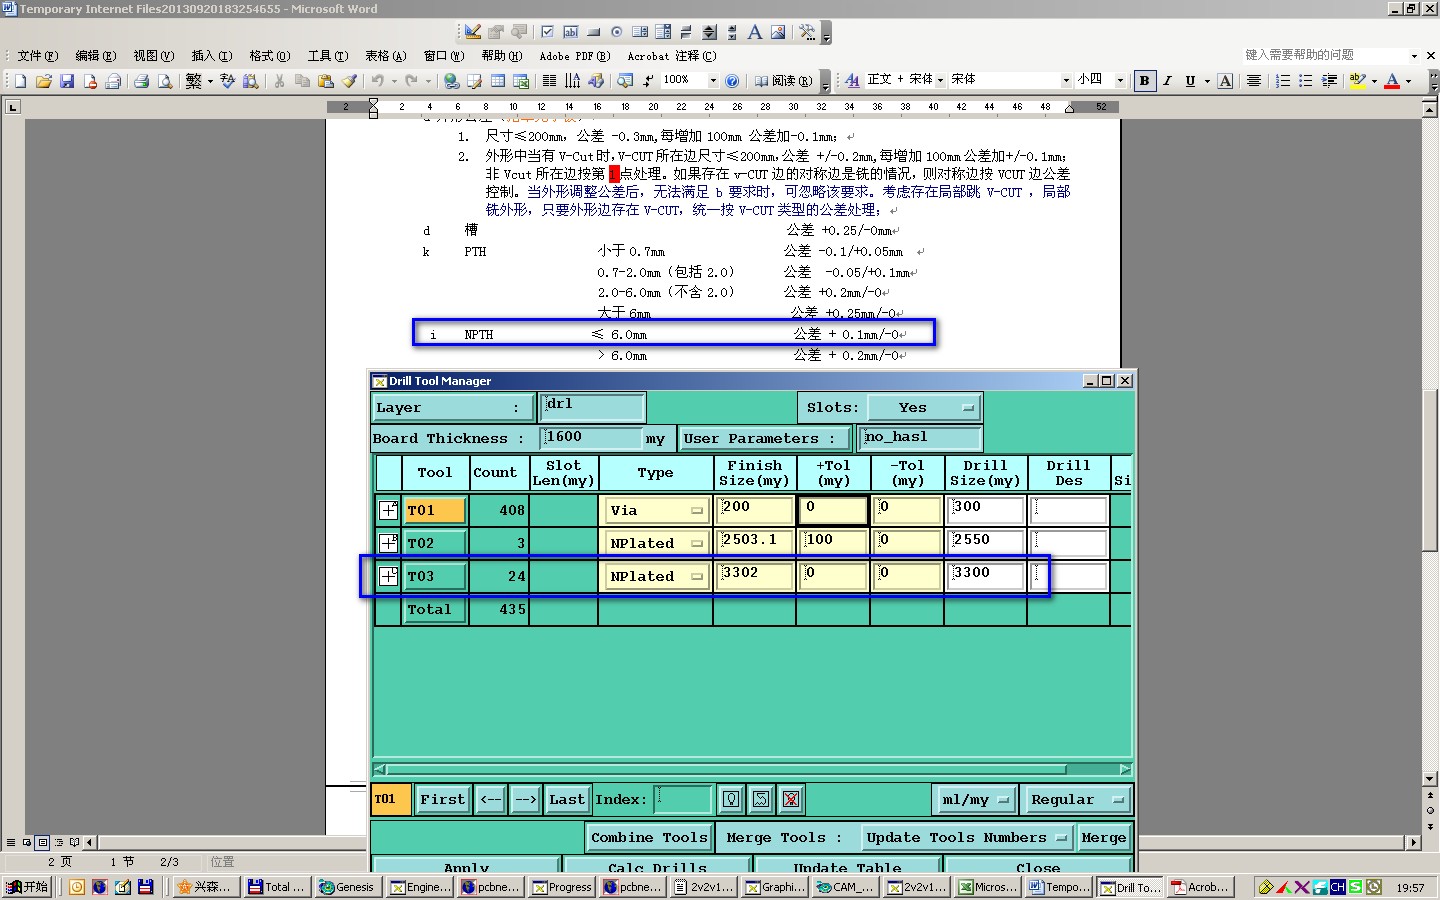
Task: Click the Cut scissors icon
Action: click(x=279, y=81)
